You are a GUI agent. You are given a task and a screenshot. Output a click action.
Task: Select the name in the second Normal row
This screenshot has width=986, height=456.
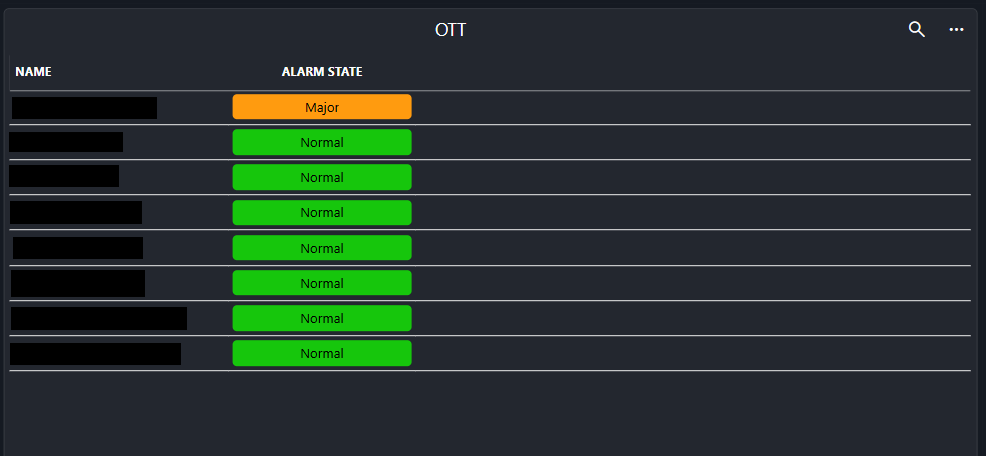click(64, 176)
